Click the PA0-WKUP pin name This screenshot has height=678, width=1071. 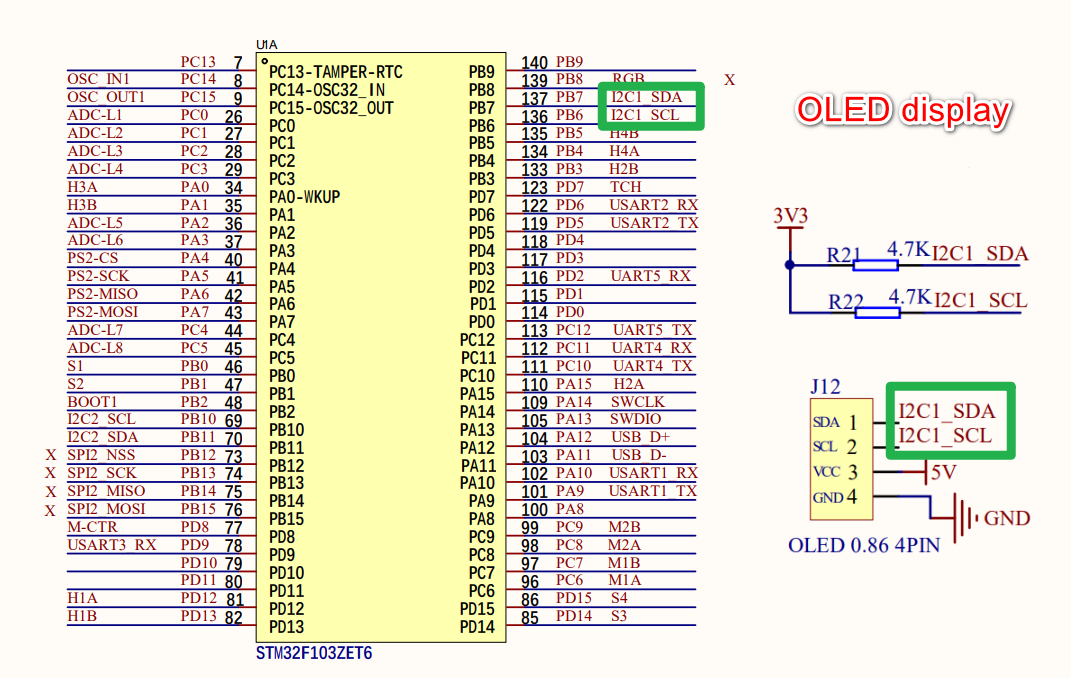305,197
